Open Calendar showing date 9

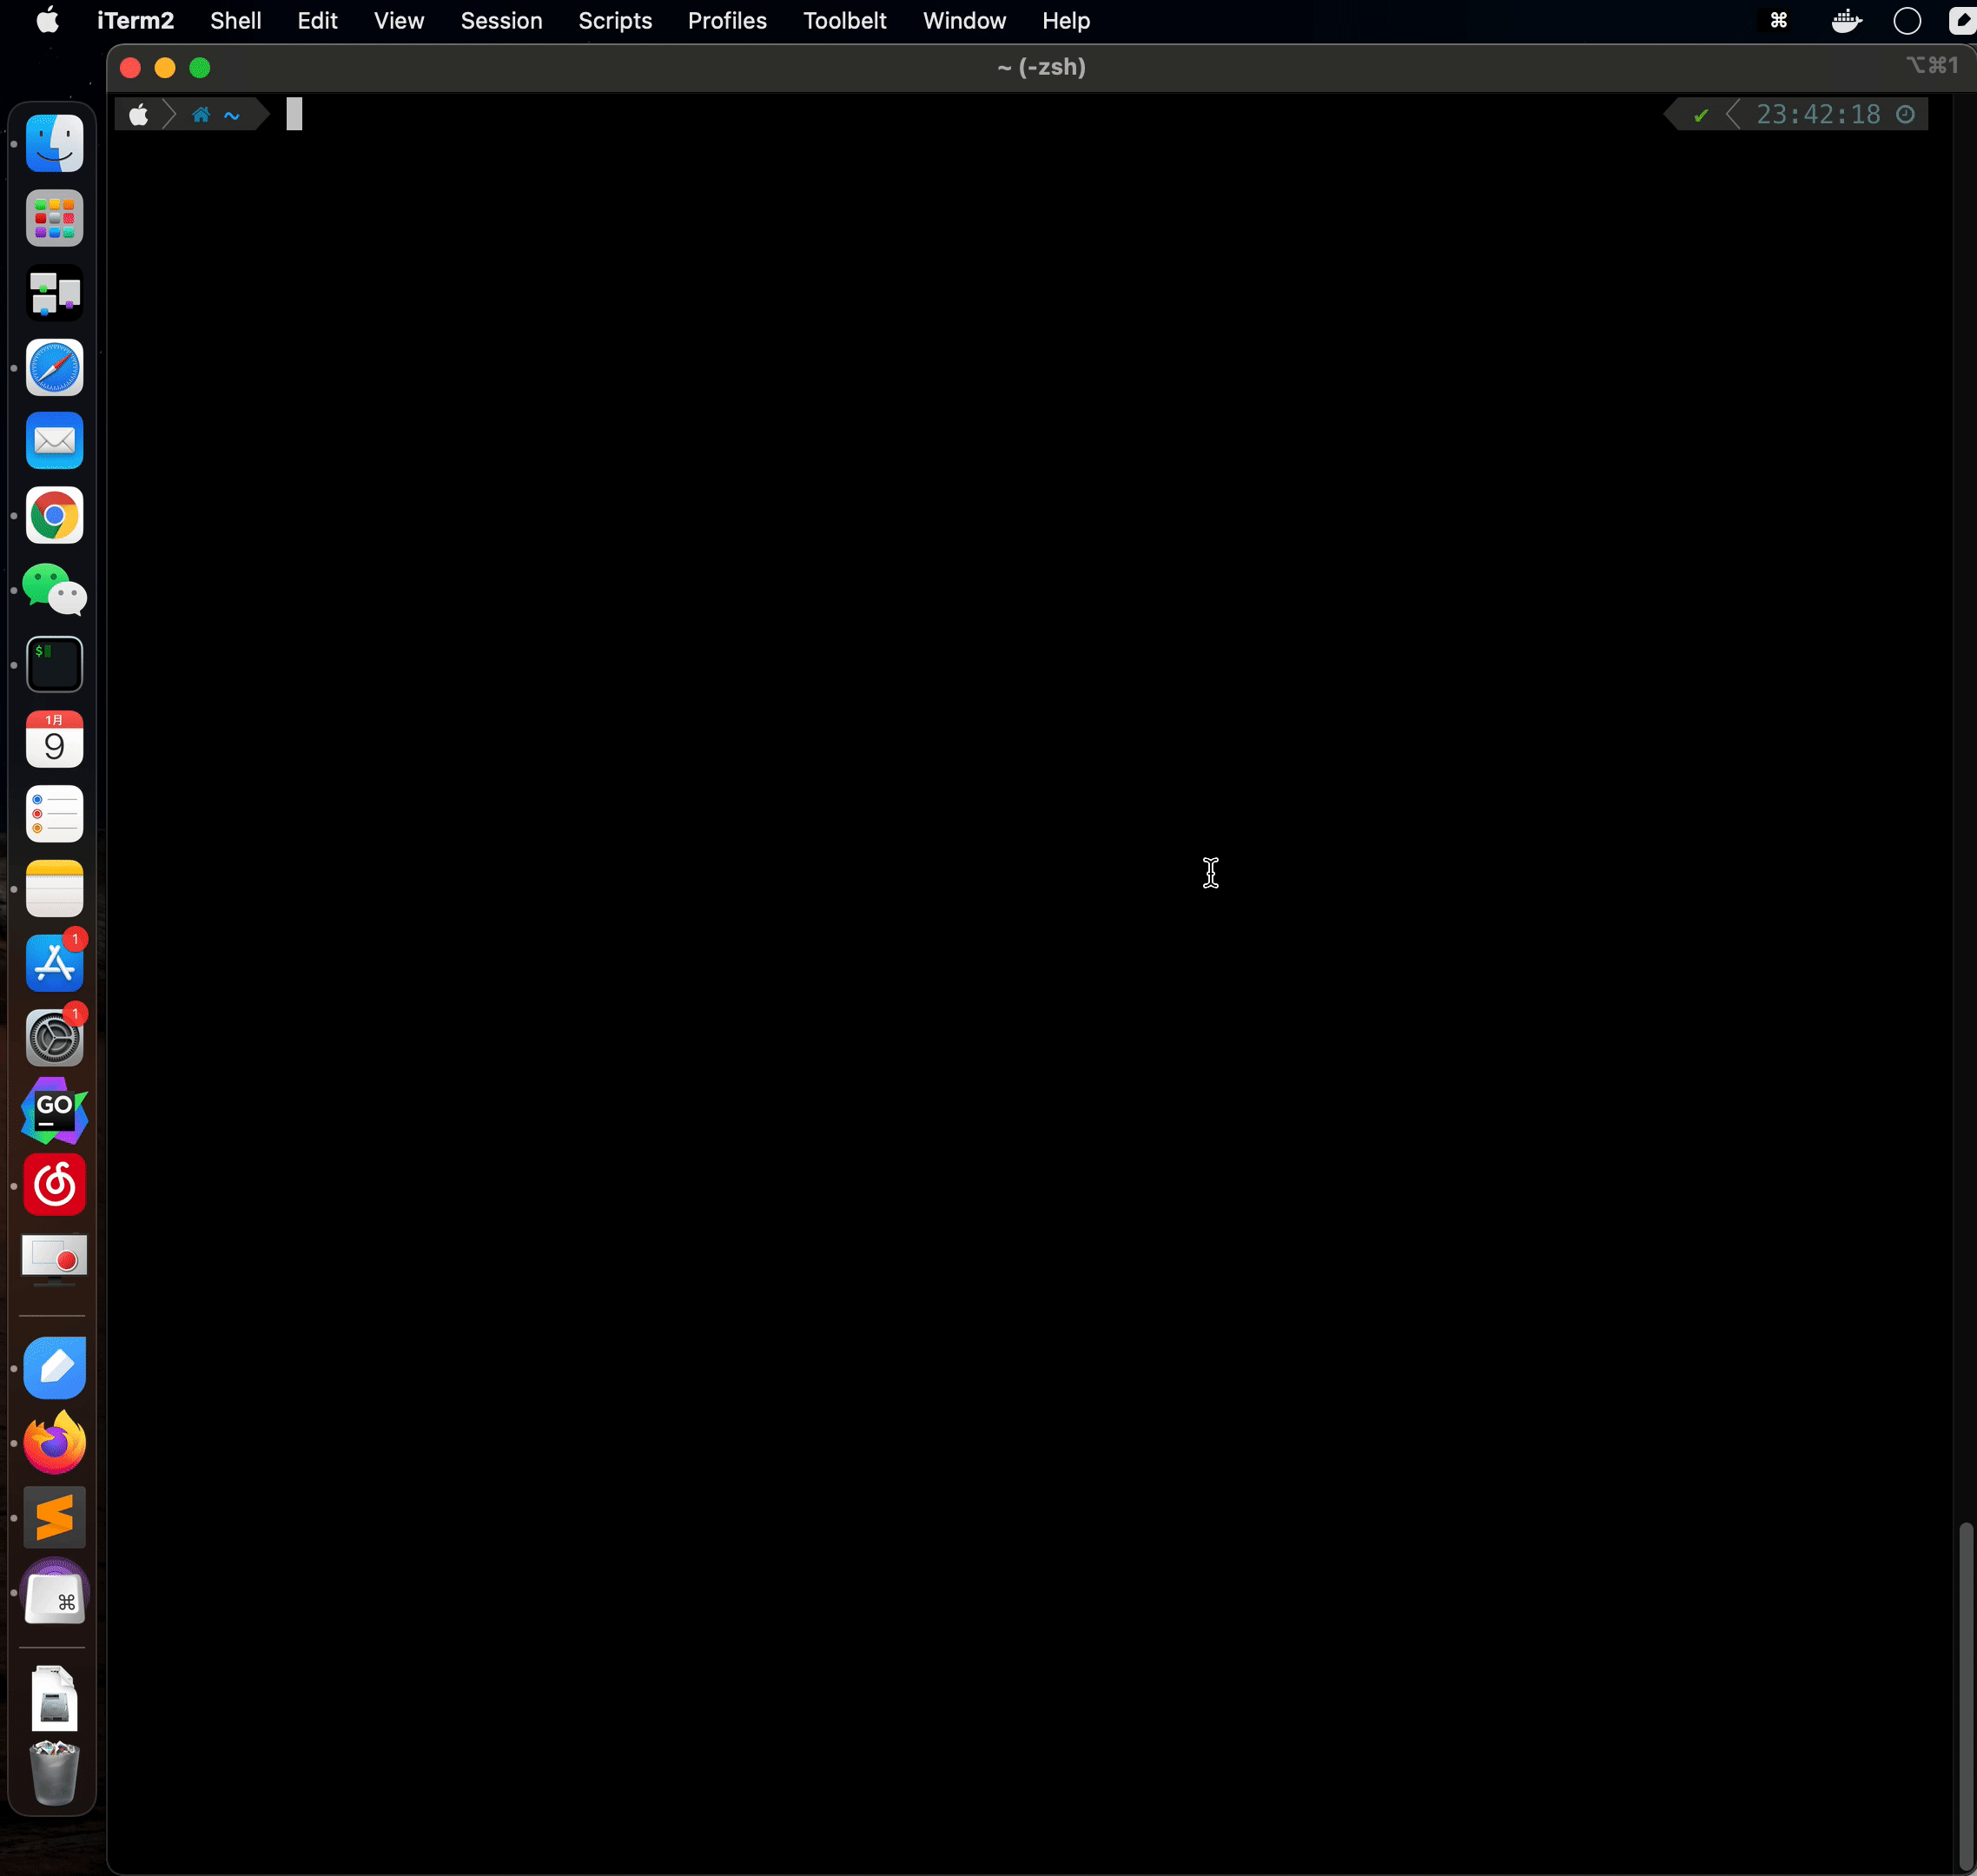coord(54,740)
